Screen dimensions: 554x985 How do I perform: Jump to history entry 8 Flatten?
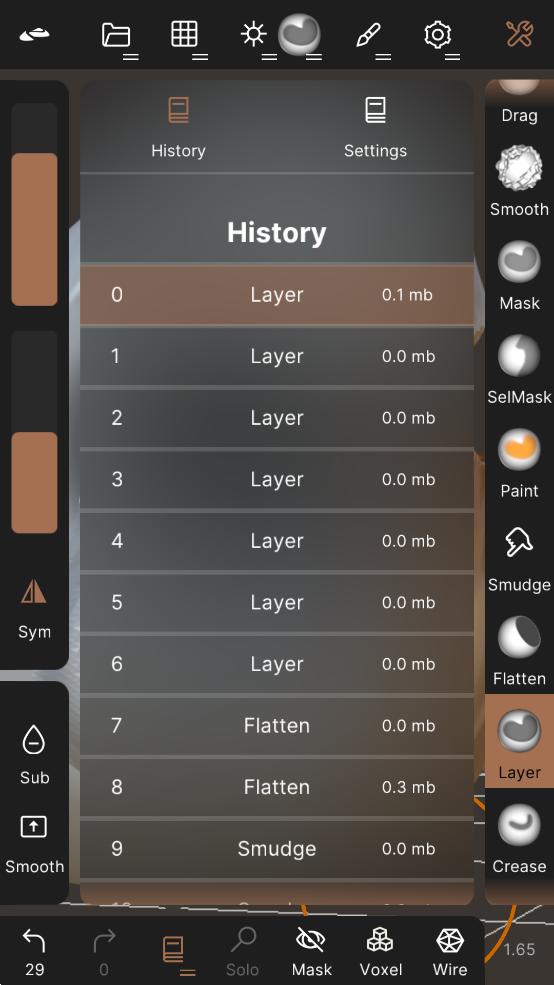tap(276, 787)
